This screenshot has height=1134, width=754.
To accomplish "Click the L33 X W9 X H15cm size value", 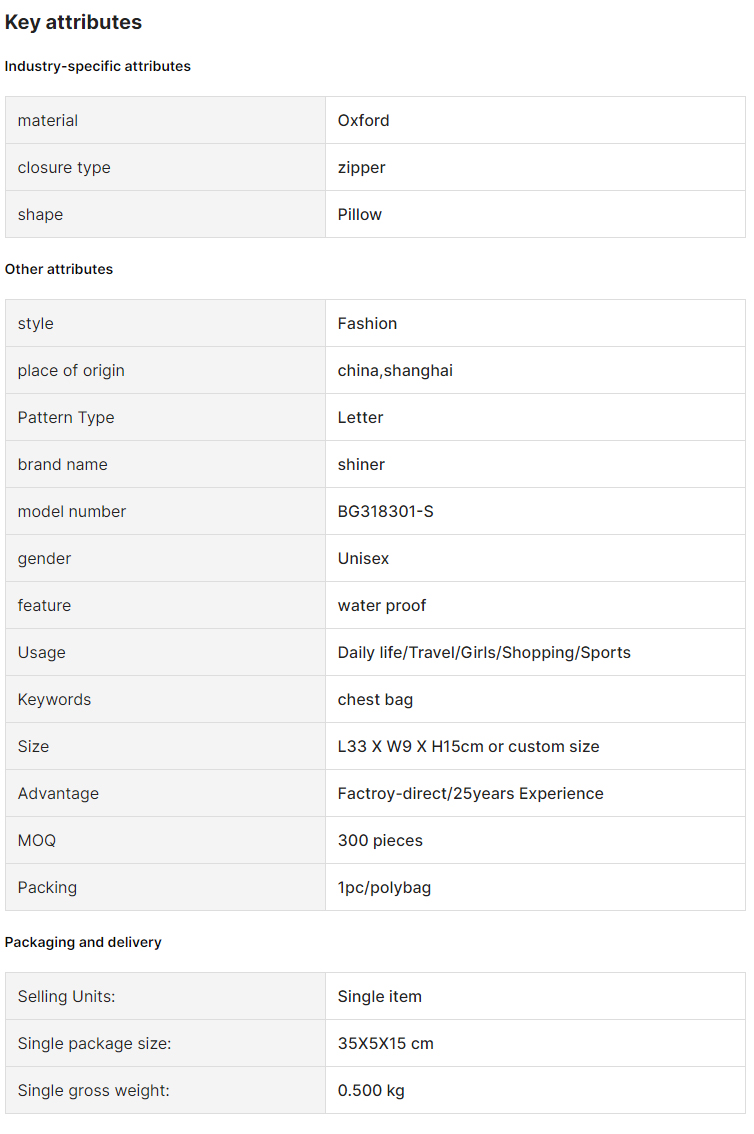I will pyautogui.click(x=468, y=747).
